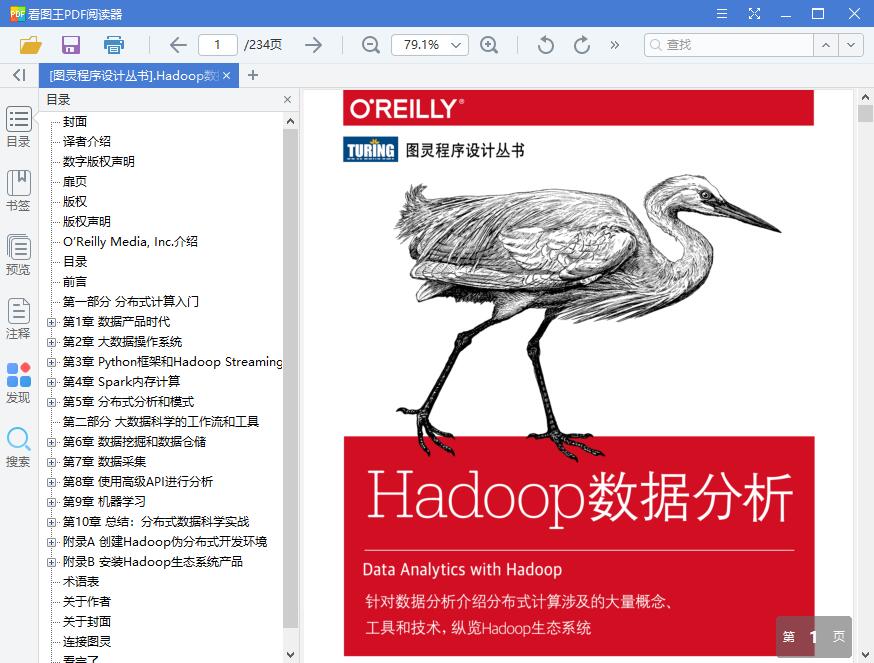Open a PDF file with folder icon

(31, 45)
